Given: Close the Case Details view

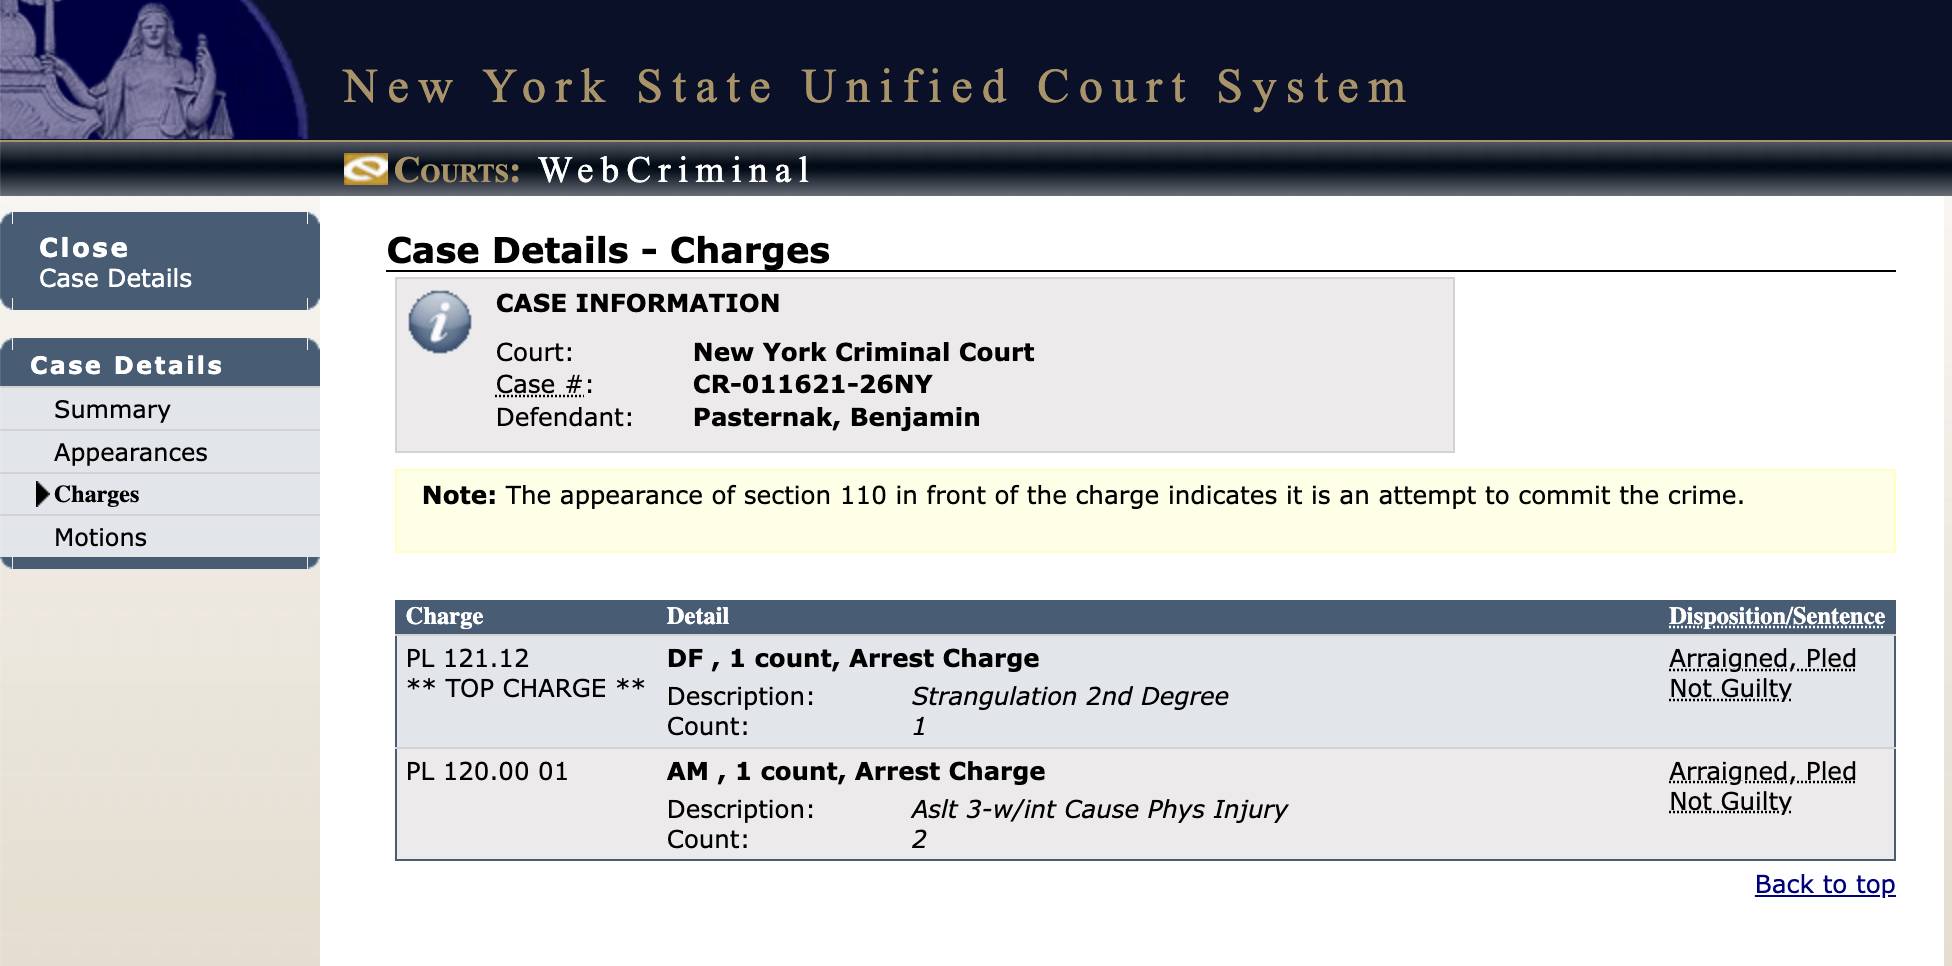Looking at the screenshot, I should pyautogui.click(x=115, y=262).
